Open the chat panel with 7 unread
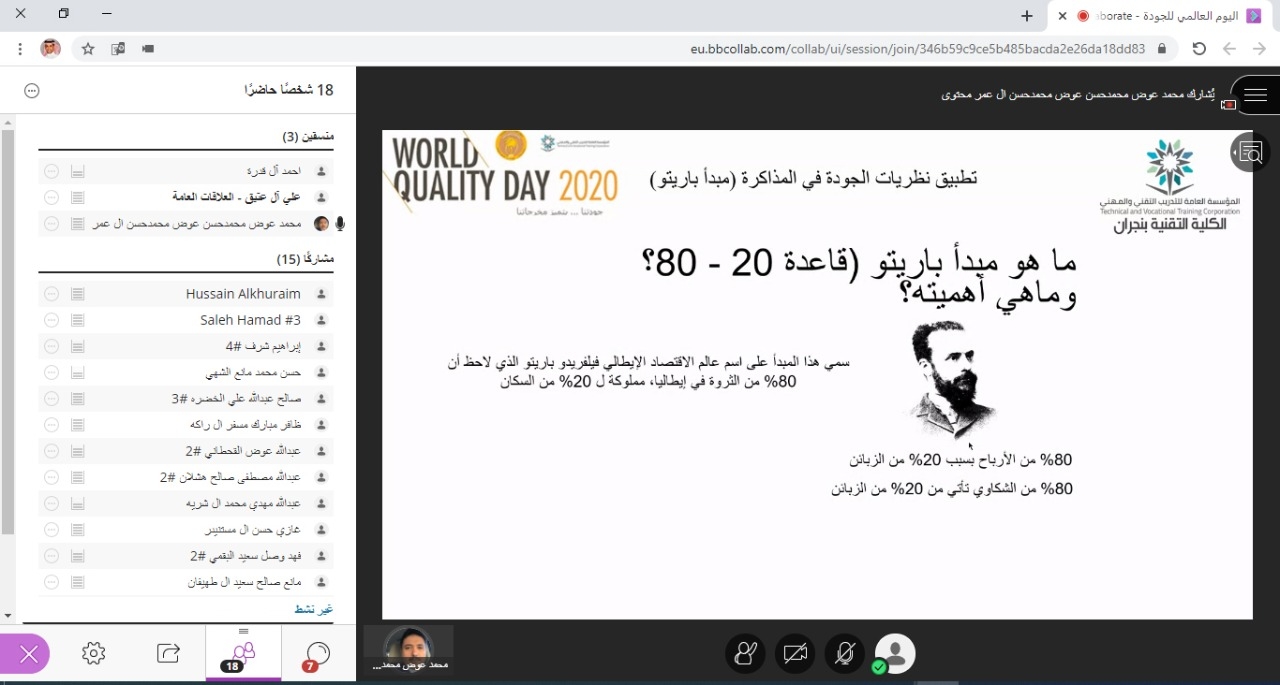 [317, 654]
